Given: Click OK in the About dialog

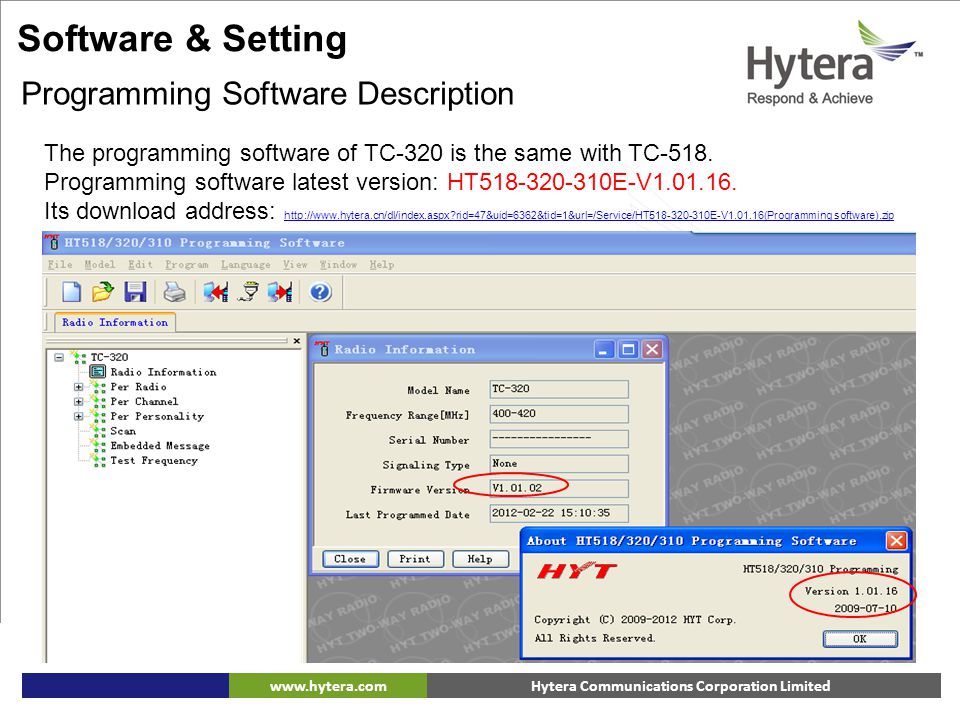Looking at the screenshot, I should coord(860,639).
